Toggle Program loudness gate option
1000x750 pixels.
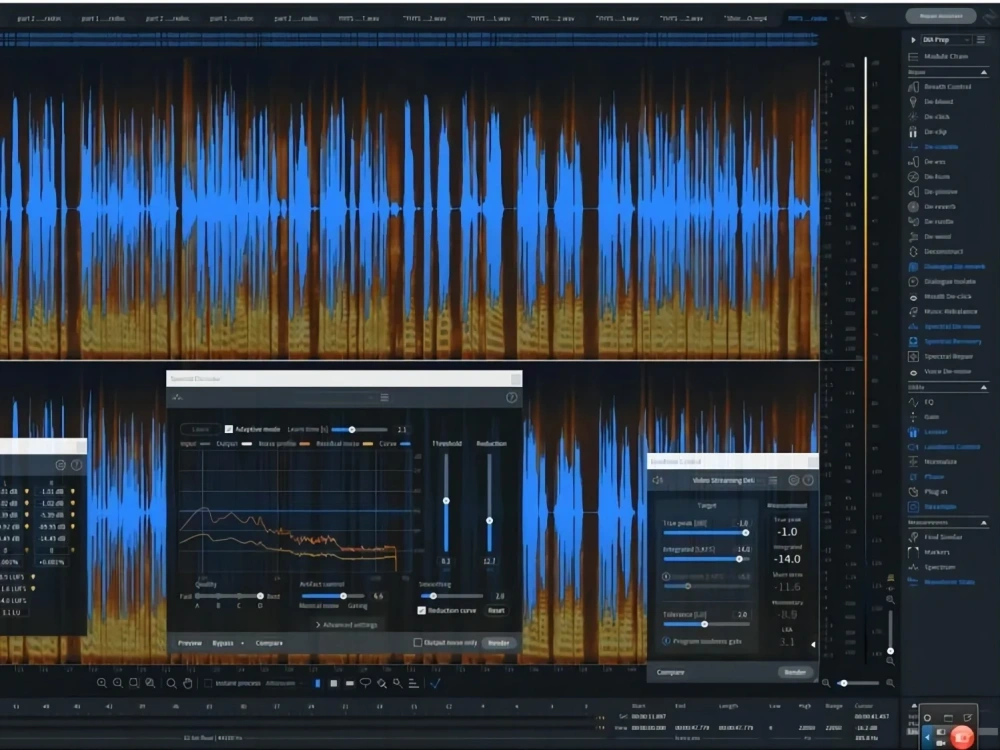click(666, 641)
